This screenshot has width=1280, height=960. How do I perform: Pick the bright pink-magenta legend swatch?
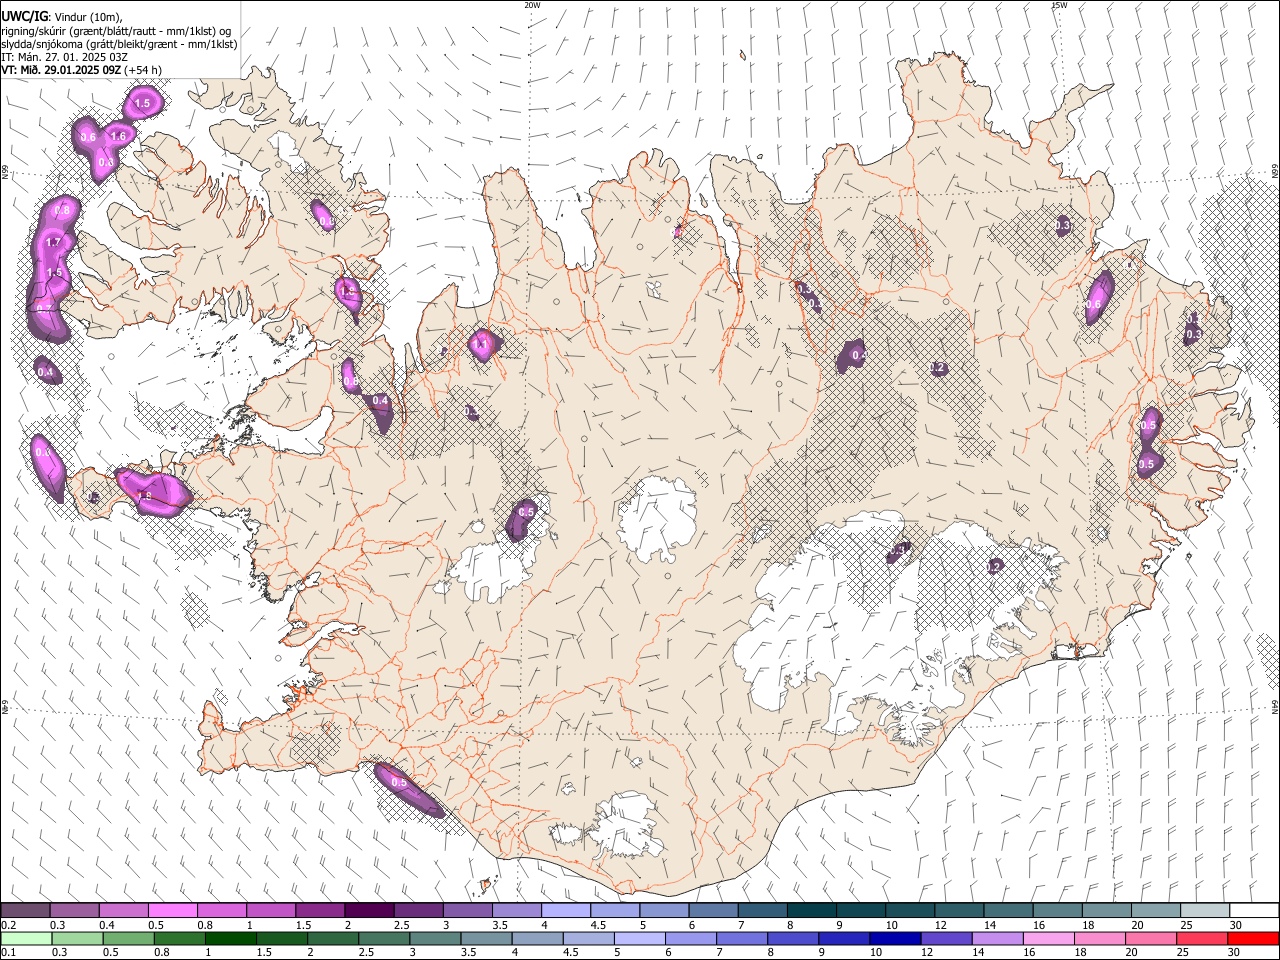click(x=172, y=911)
